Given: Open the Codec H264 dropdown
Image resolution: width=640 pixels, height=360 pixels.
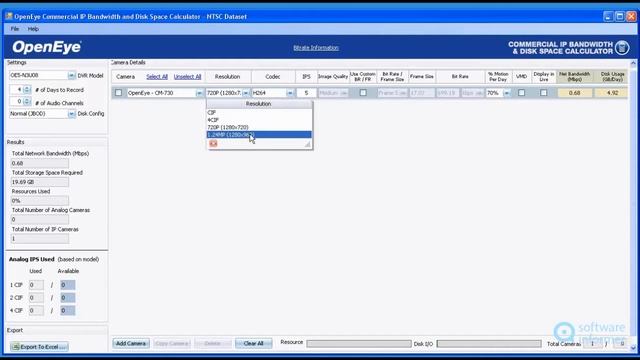Looking at the screenshot, I should [290, 93].
